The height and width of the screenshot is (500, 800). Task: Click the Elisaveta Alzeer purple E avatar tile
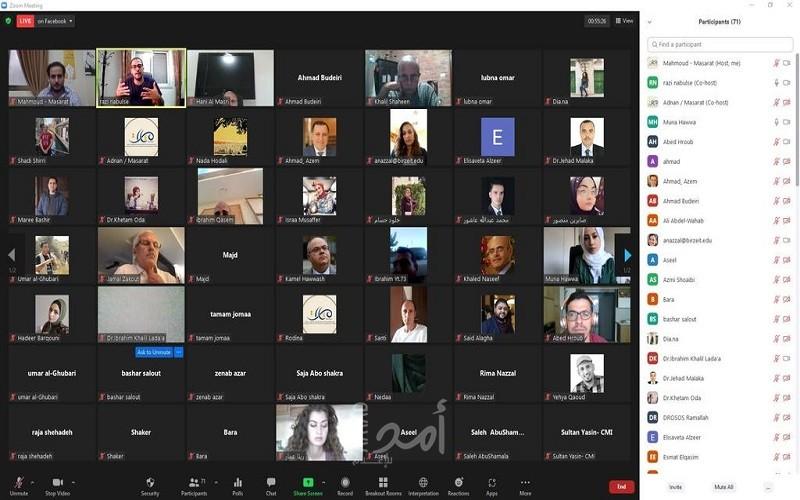[497, 137]
